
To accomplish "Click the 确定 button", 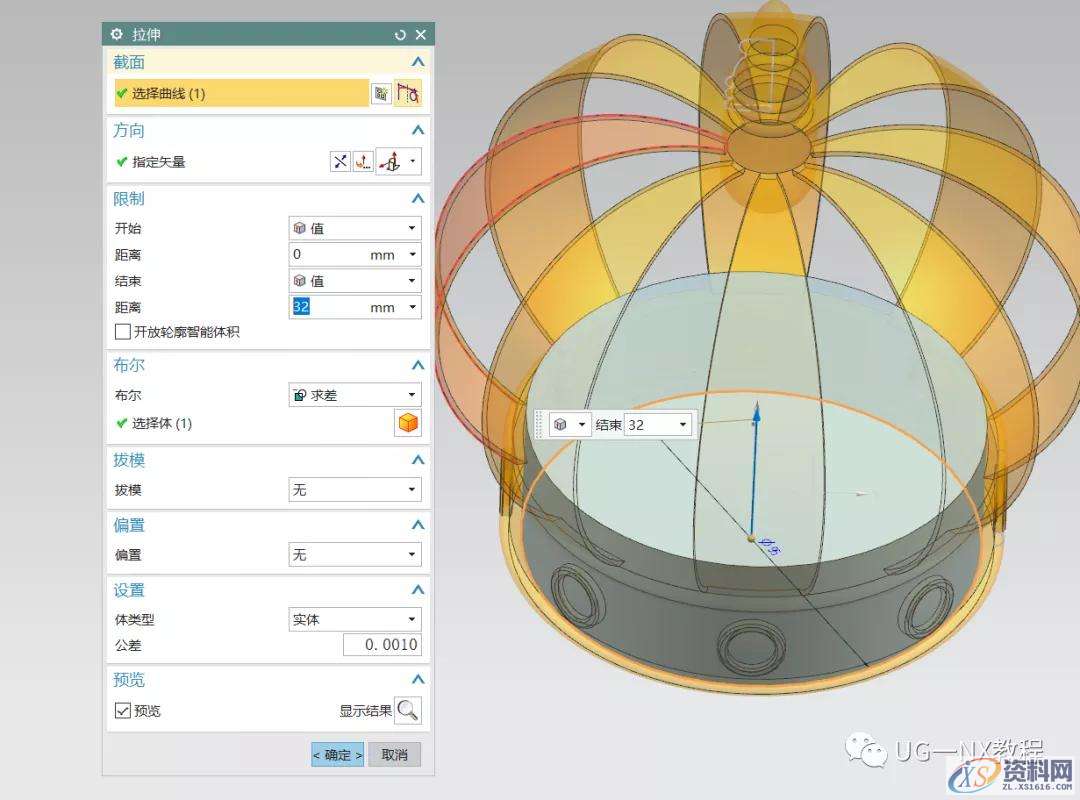I will tap(337, 755).
